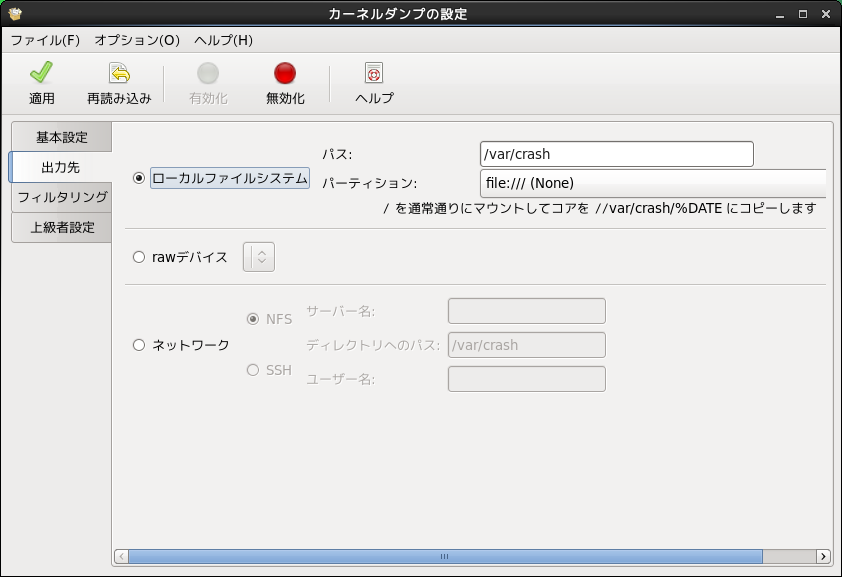This screenshot has width=842, height=577.
Task: Open the ヘルプ(H) menu
Action: [223, 40]
